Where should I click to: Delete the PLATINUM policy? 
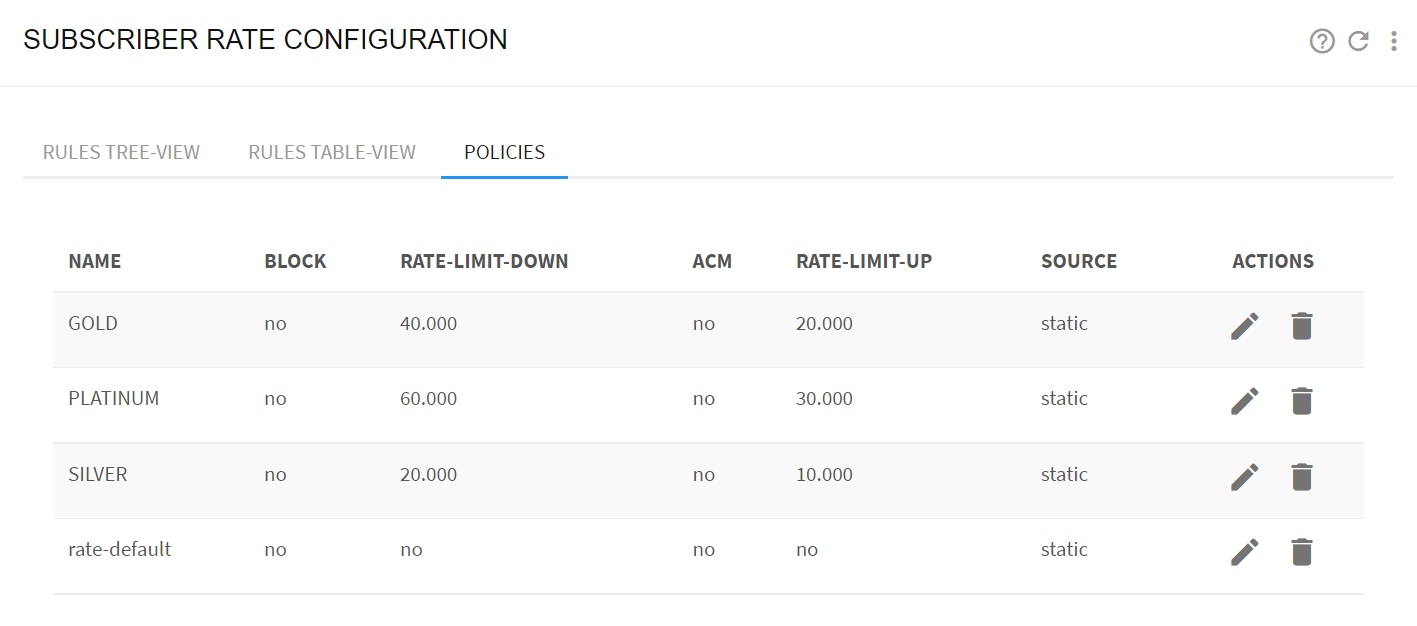pos(1301,401)
